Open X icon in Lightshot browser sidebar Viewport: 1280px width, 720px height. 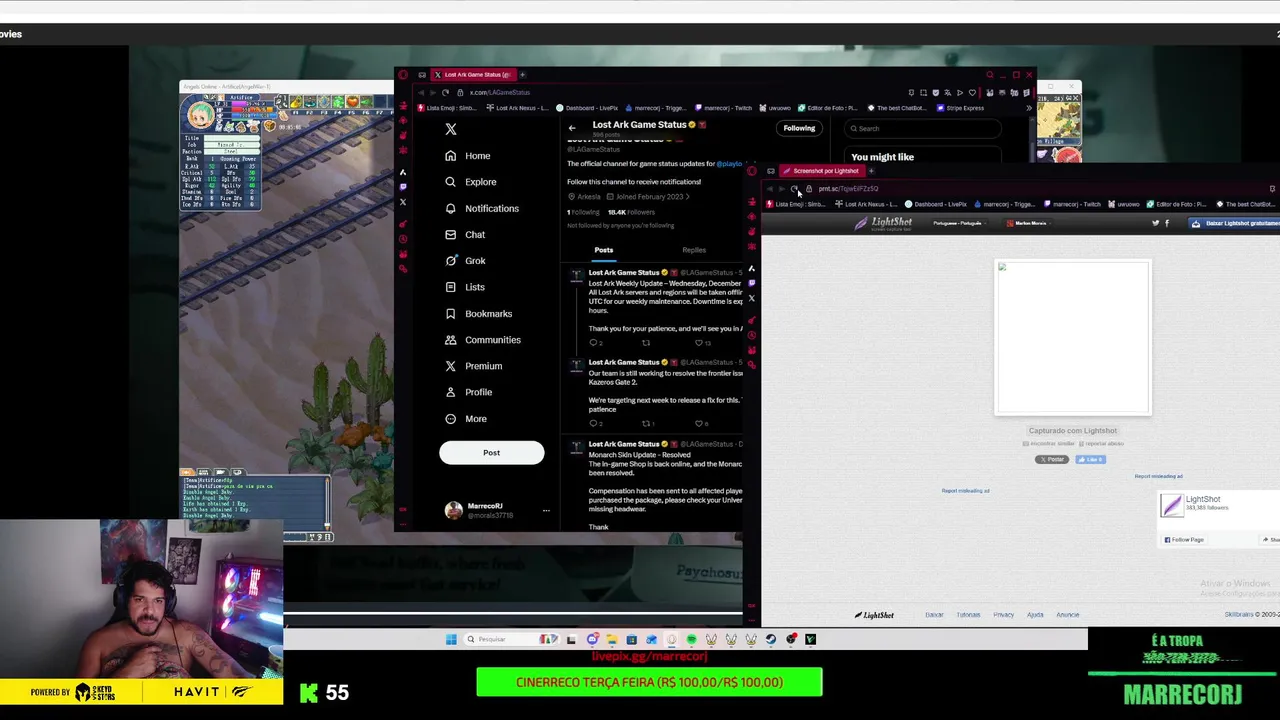click(x=752, y=298)
